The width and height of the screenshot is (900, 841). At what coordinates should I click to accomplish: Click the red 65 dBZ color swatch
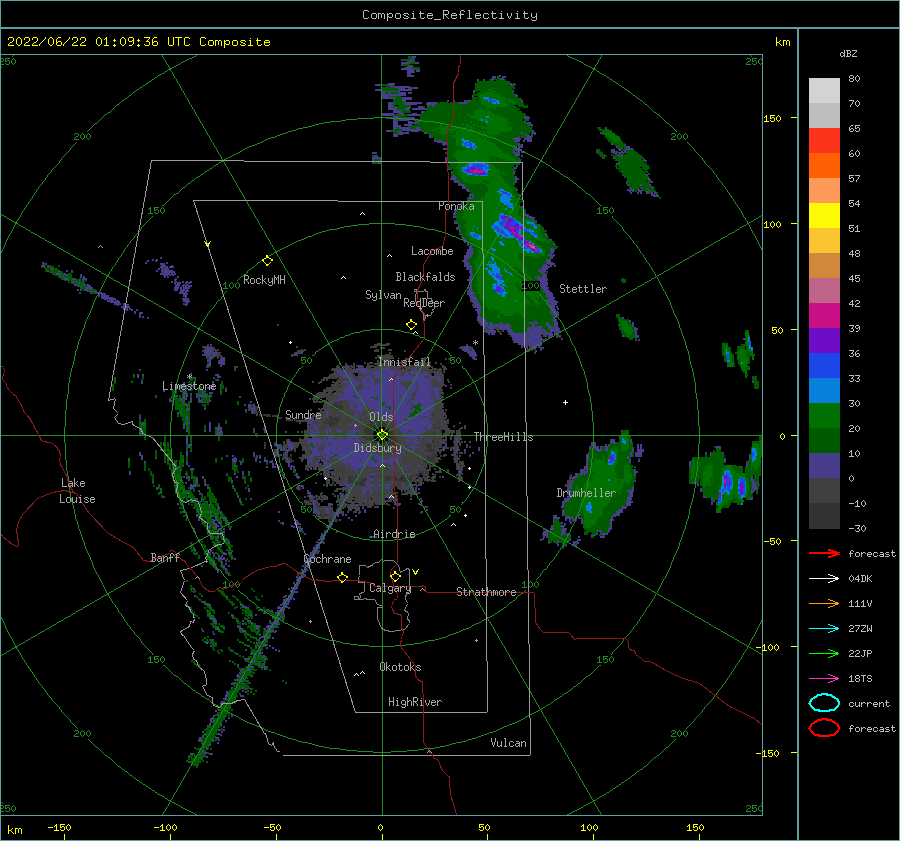[x=824, y=140]
